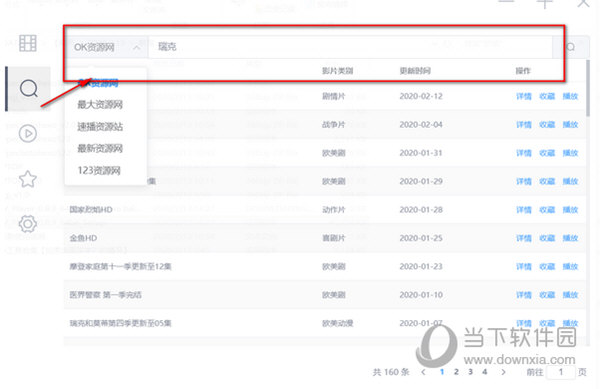Screen dimensions: 600x389
Task: Click 播放 for the 金鱼HD row
Action: tap(570, 238)
